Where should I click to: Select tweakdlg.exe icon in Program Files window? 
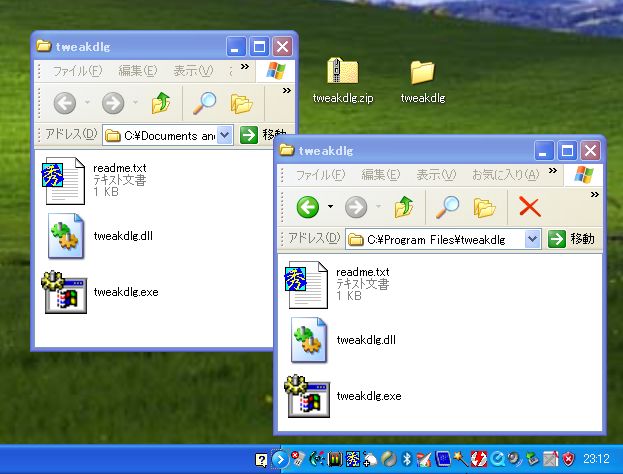coord(307,396)
